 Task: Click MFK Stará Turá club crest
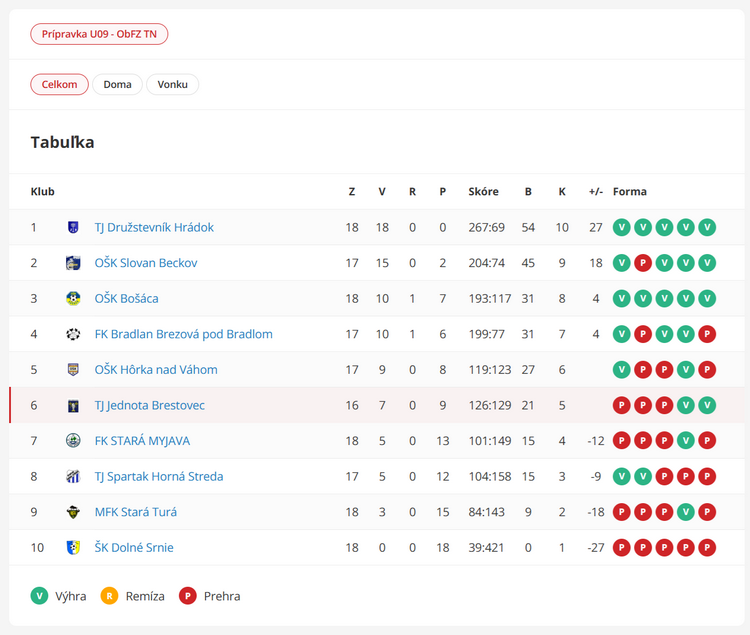73,512
